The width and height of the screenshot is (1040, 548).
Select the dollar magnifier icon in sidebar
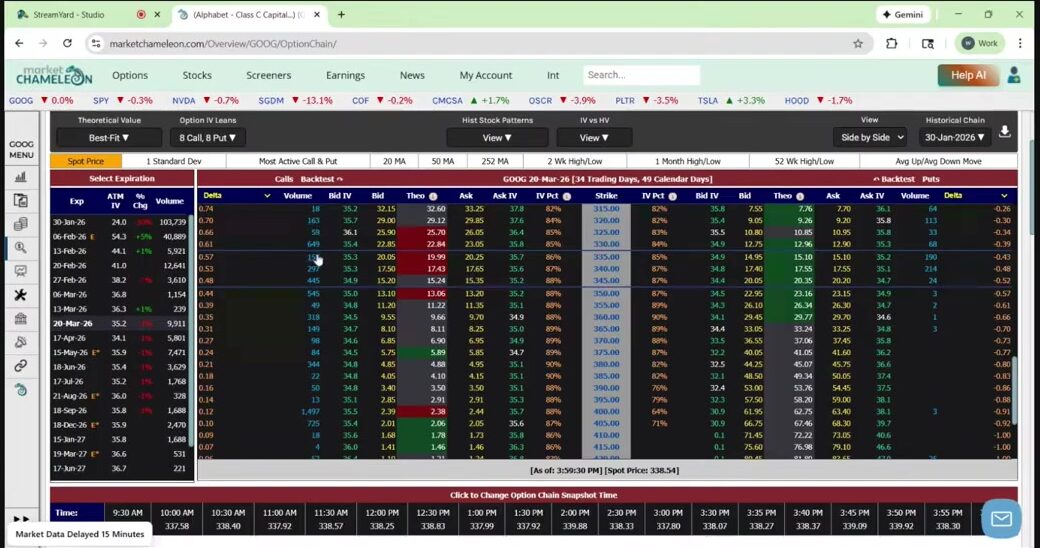point(21,247)
